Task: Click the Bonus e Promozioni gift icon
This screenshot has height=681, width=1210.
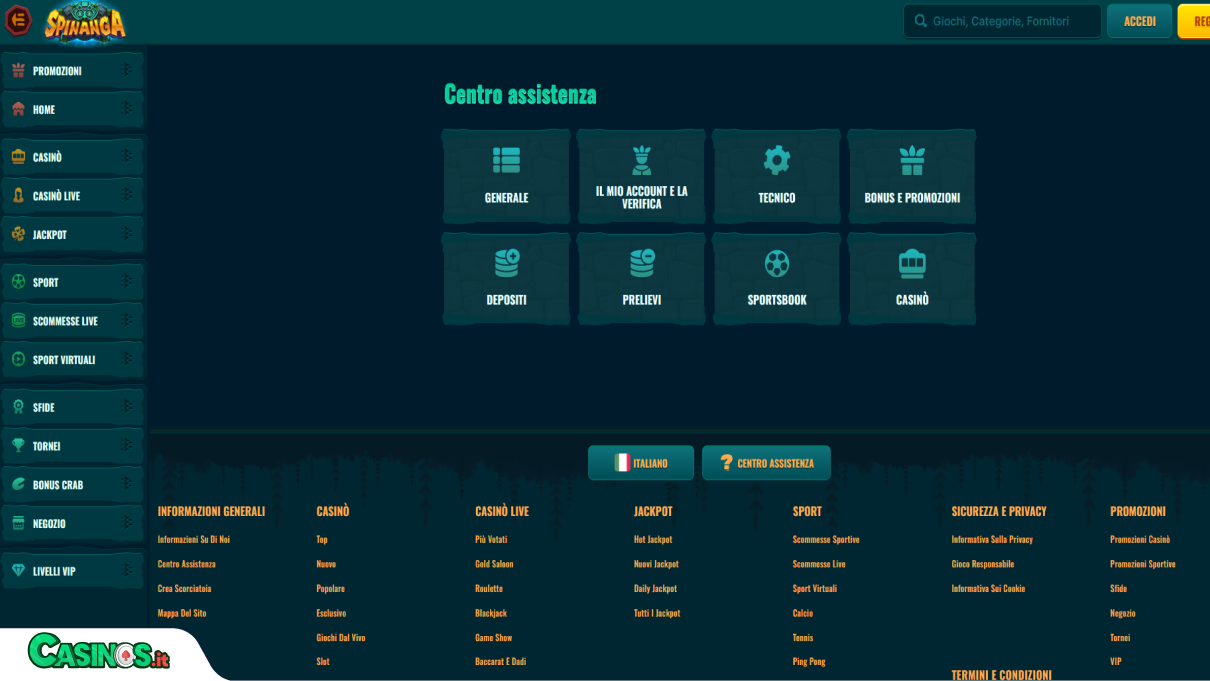Action: coord(912,160)
